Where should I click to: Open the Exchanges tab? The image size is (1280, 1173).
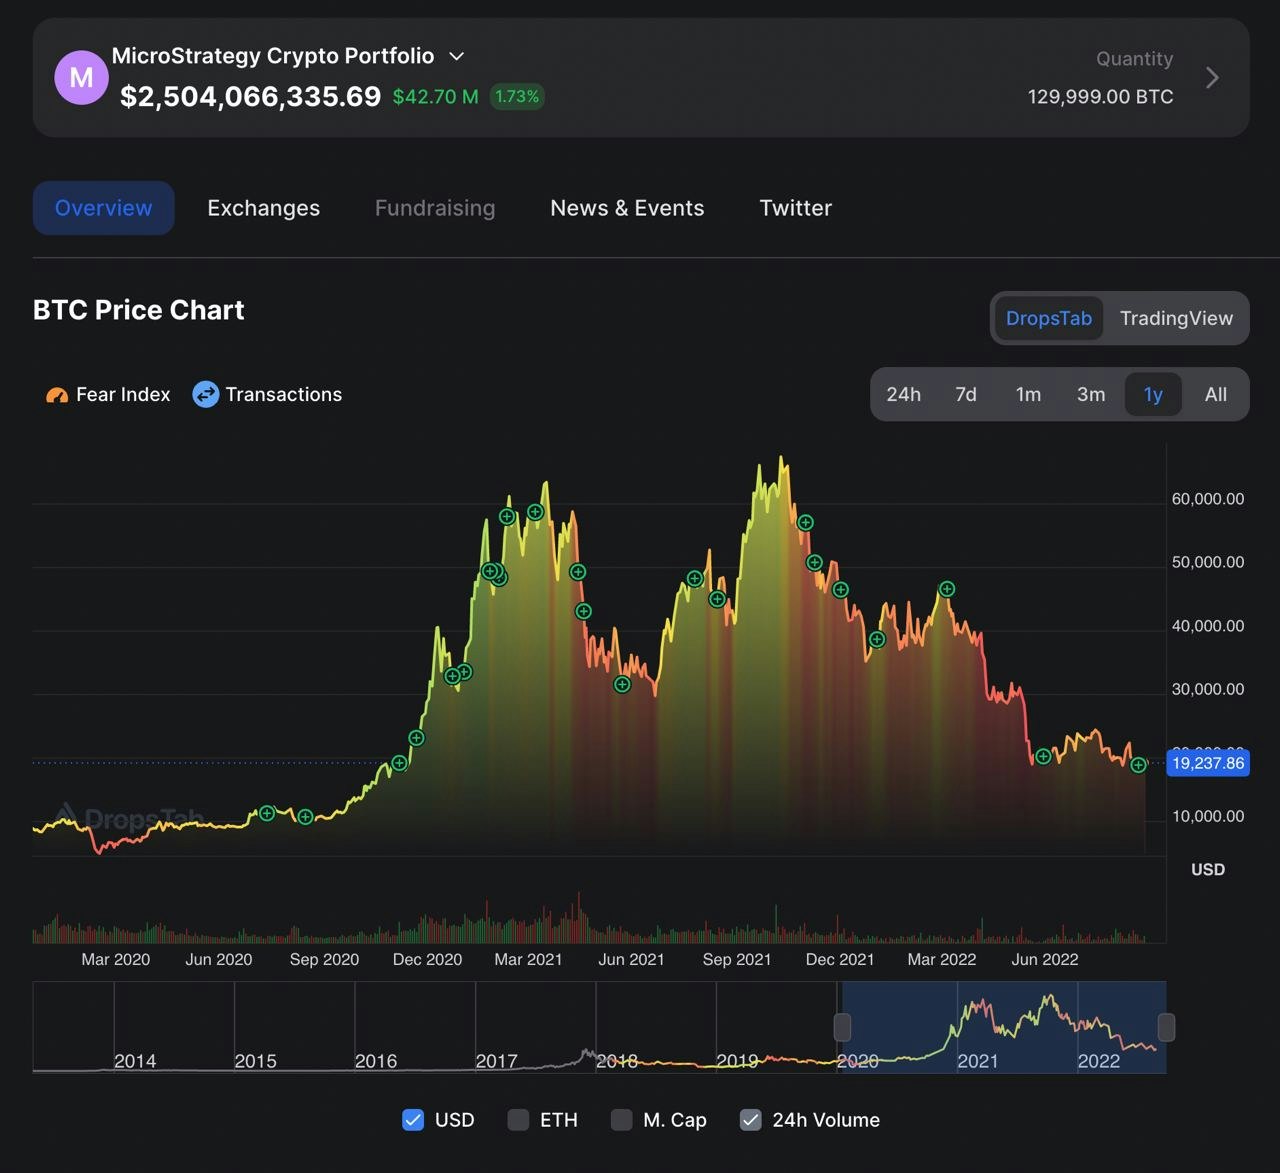[264, 208]
